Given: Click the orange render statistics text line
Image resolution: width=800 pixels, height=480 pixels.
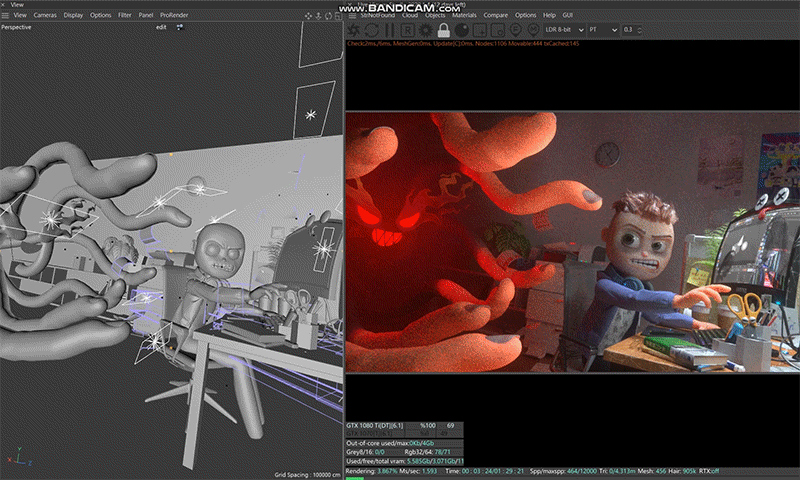Looking at the screenshot, I should [x=463, y=44].
